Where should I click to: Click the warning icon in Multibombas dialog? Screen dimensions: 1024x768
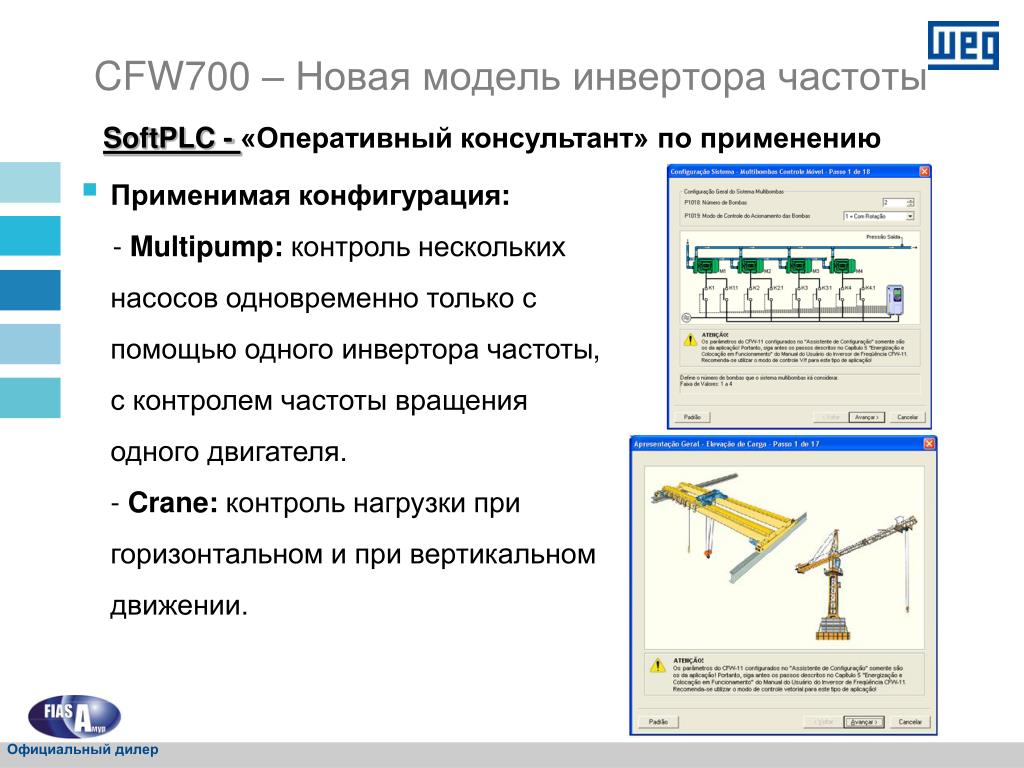(x=690, y=340)
